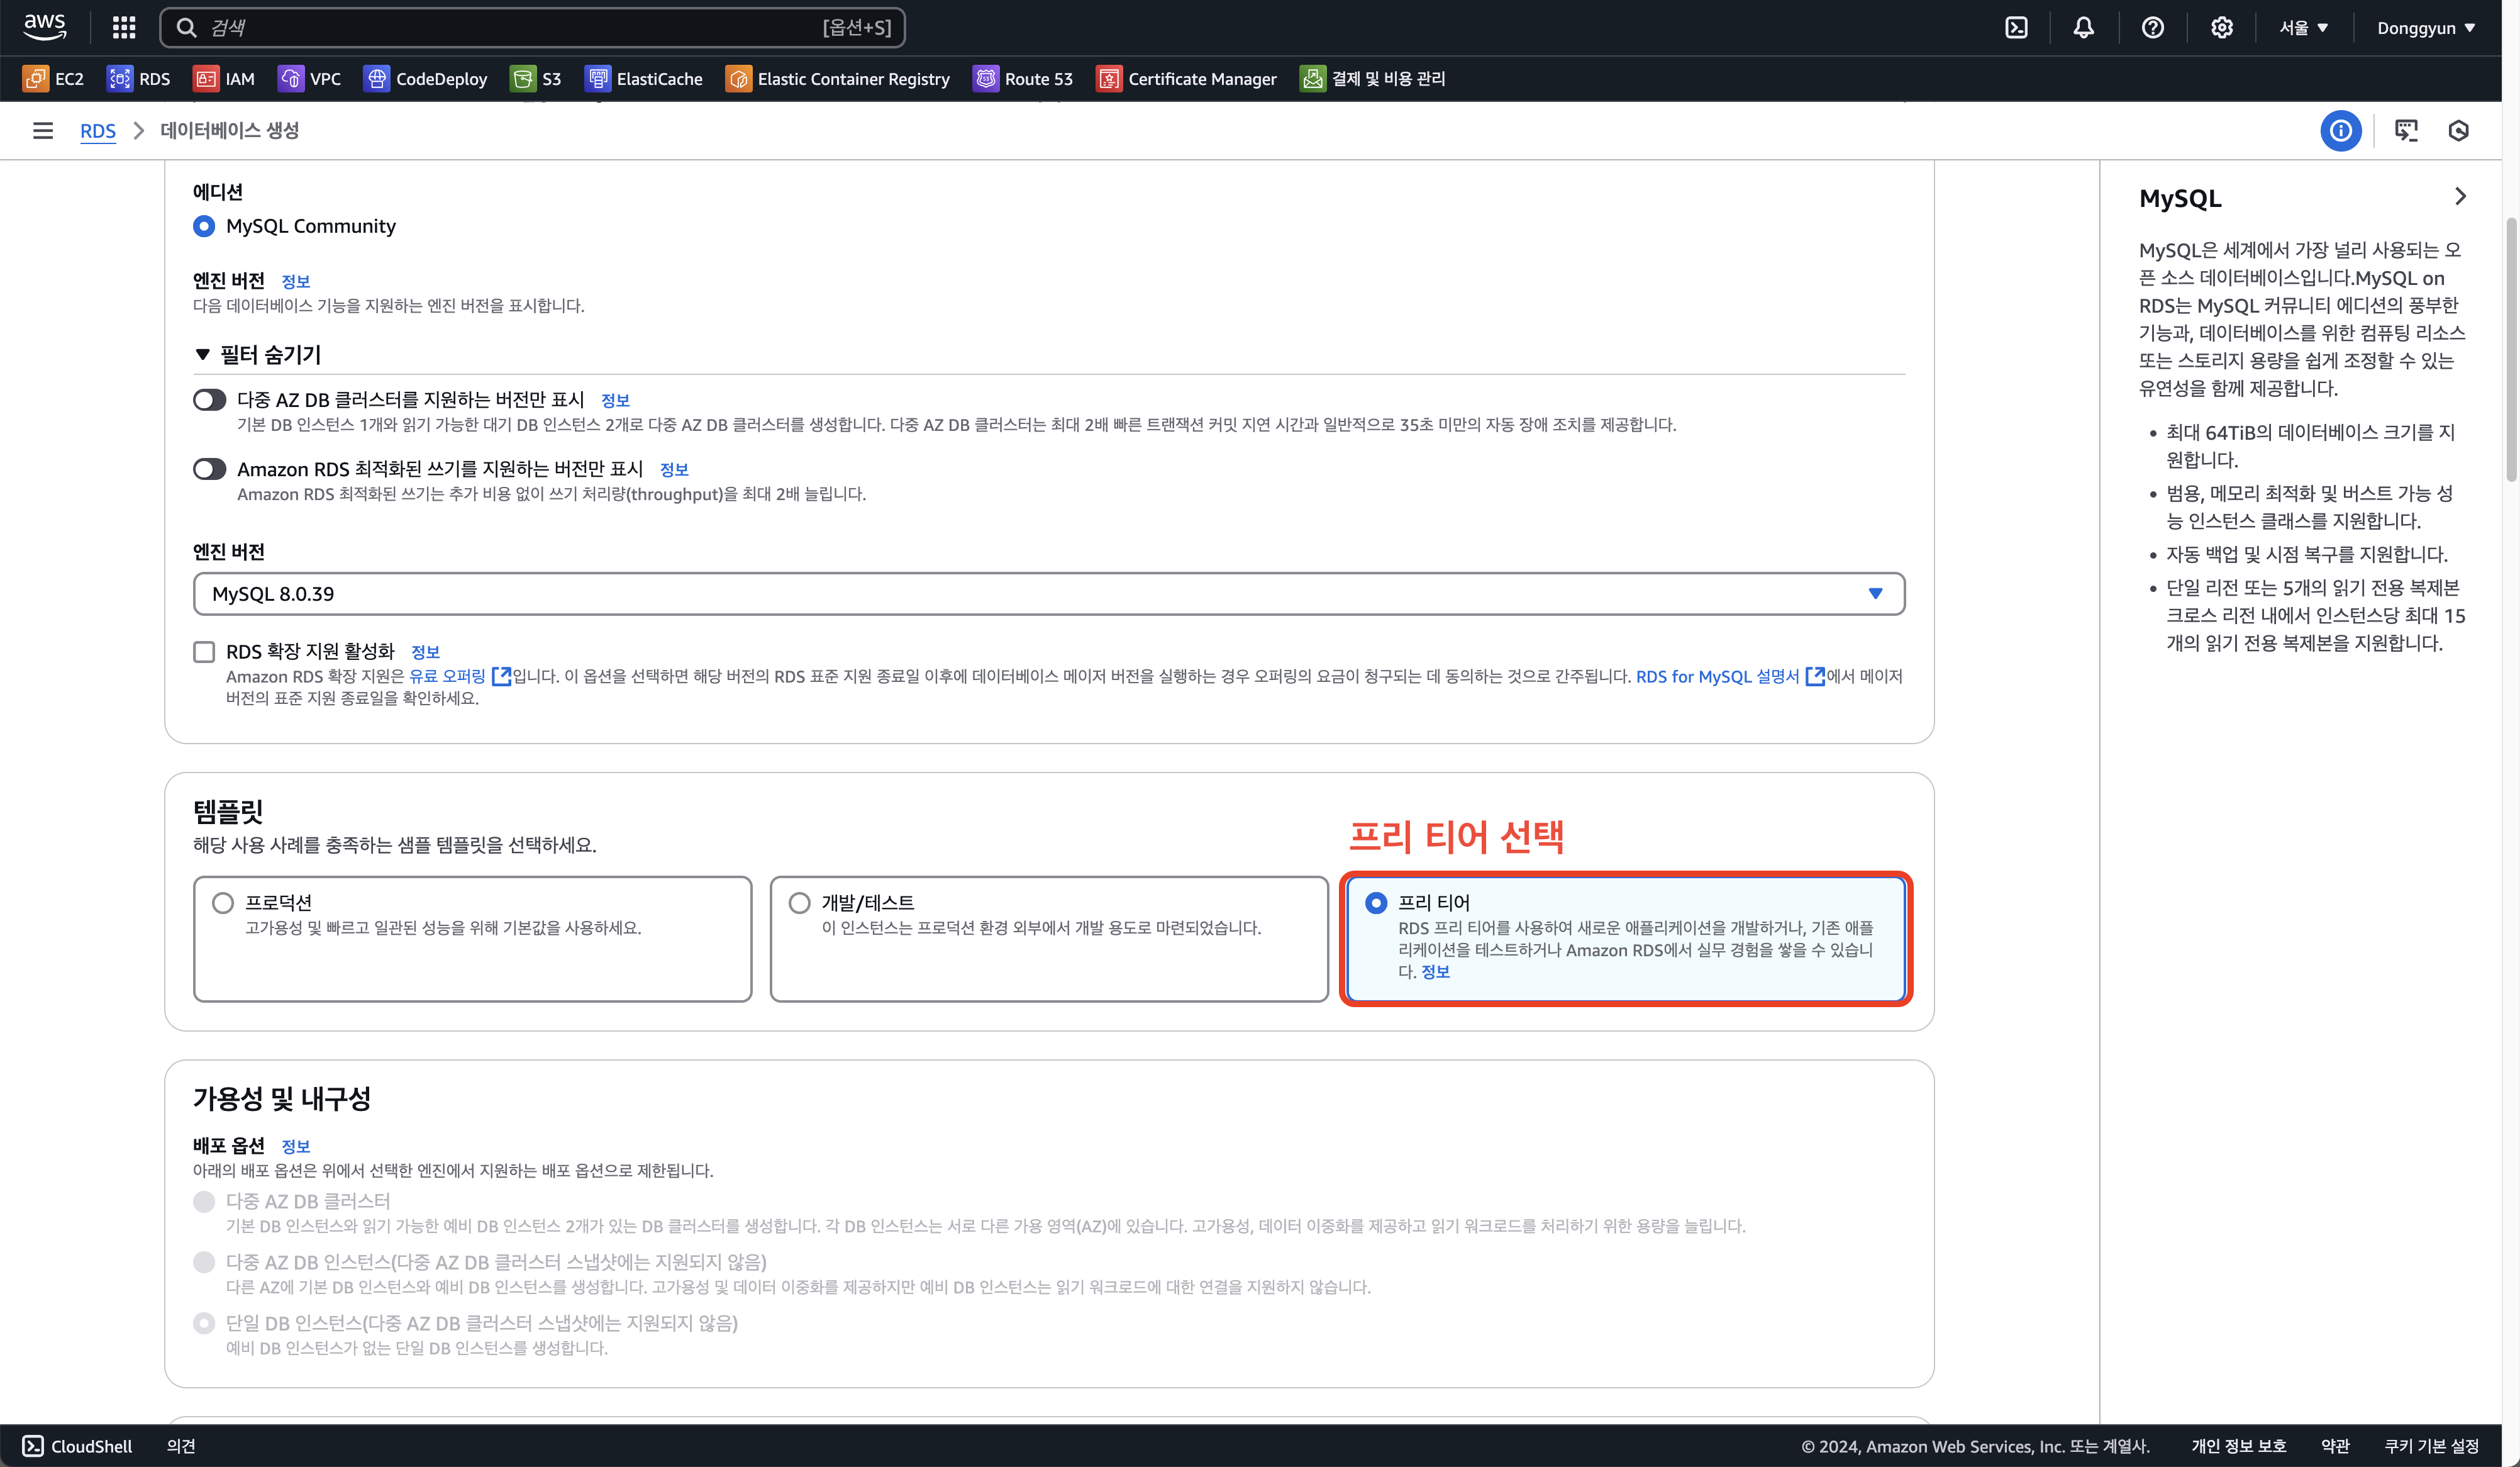Open the settings gear

click(2222, 27)
